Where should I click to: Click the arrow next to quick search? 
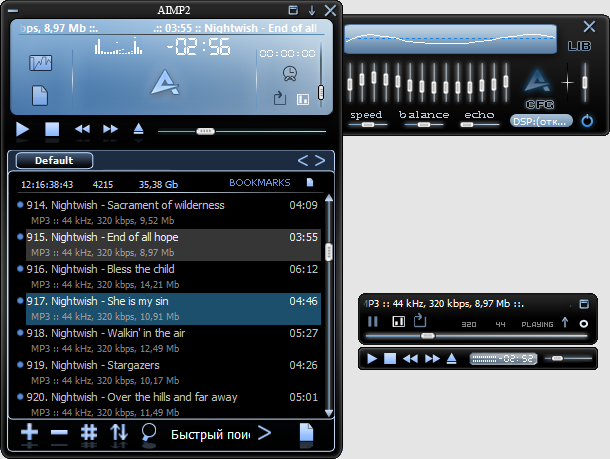click(x=264, y=433)
